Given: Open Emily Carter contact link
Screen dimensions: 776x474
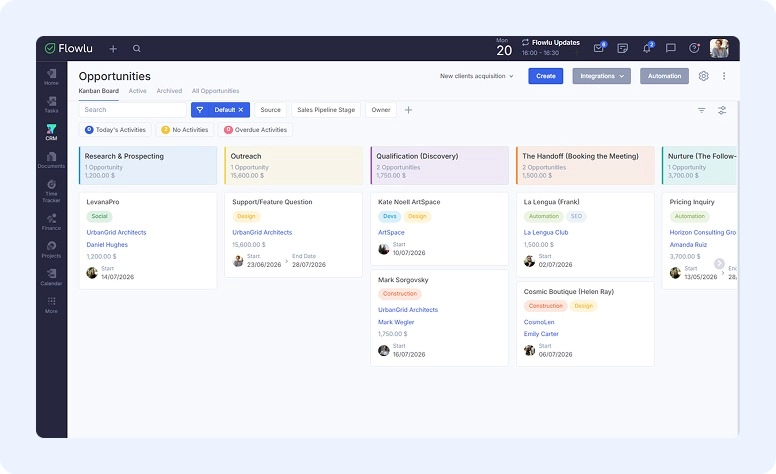Looking at the screenshot, I should click(541, 334).
